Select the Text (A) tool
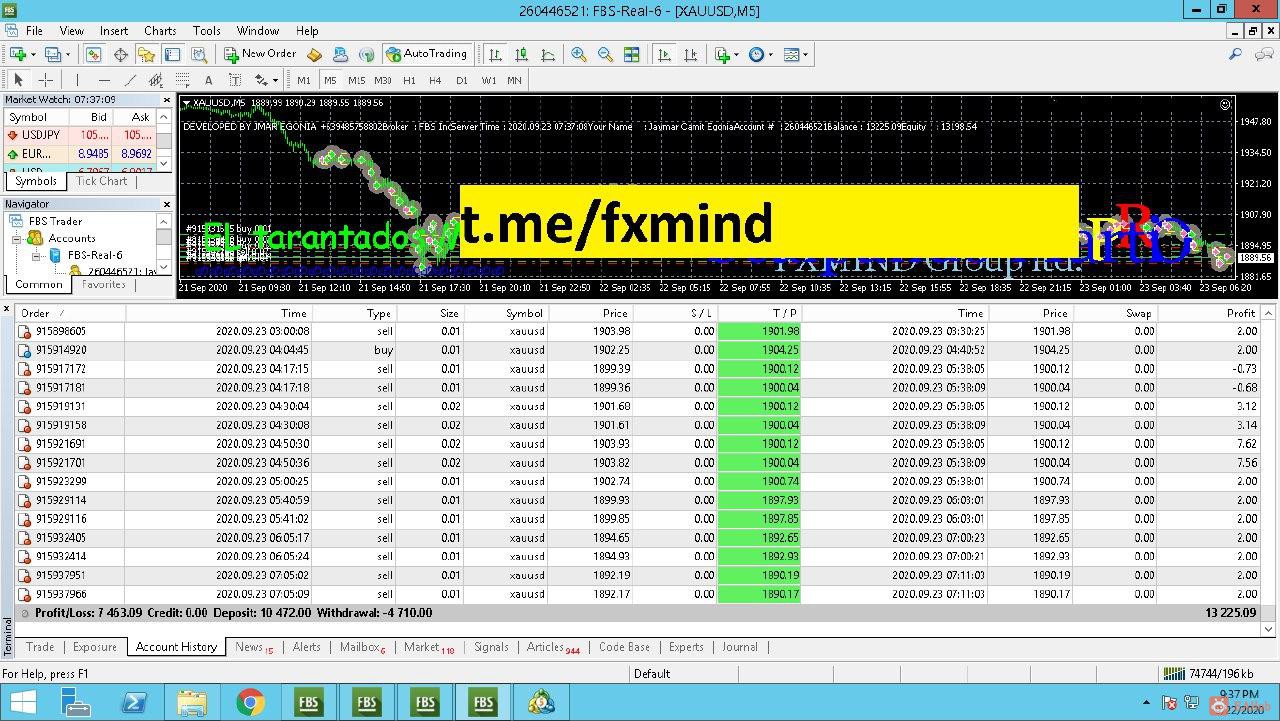1280x721 pixels. [208, 80]
